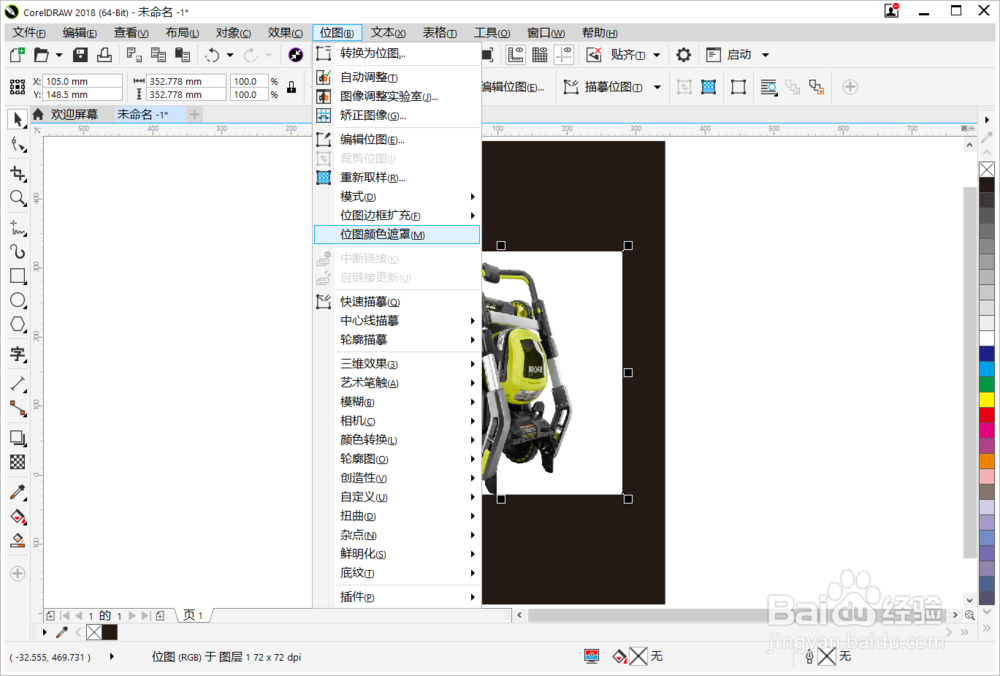Click 快速描摹 in the menu
Image resolution: width=1000 pixels, height=676 pixels.
point(397,301)
